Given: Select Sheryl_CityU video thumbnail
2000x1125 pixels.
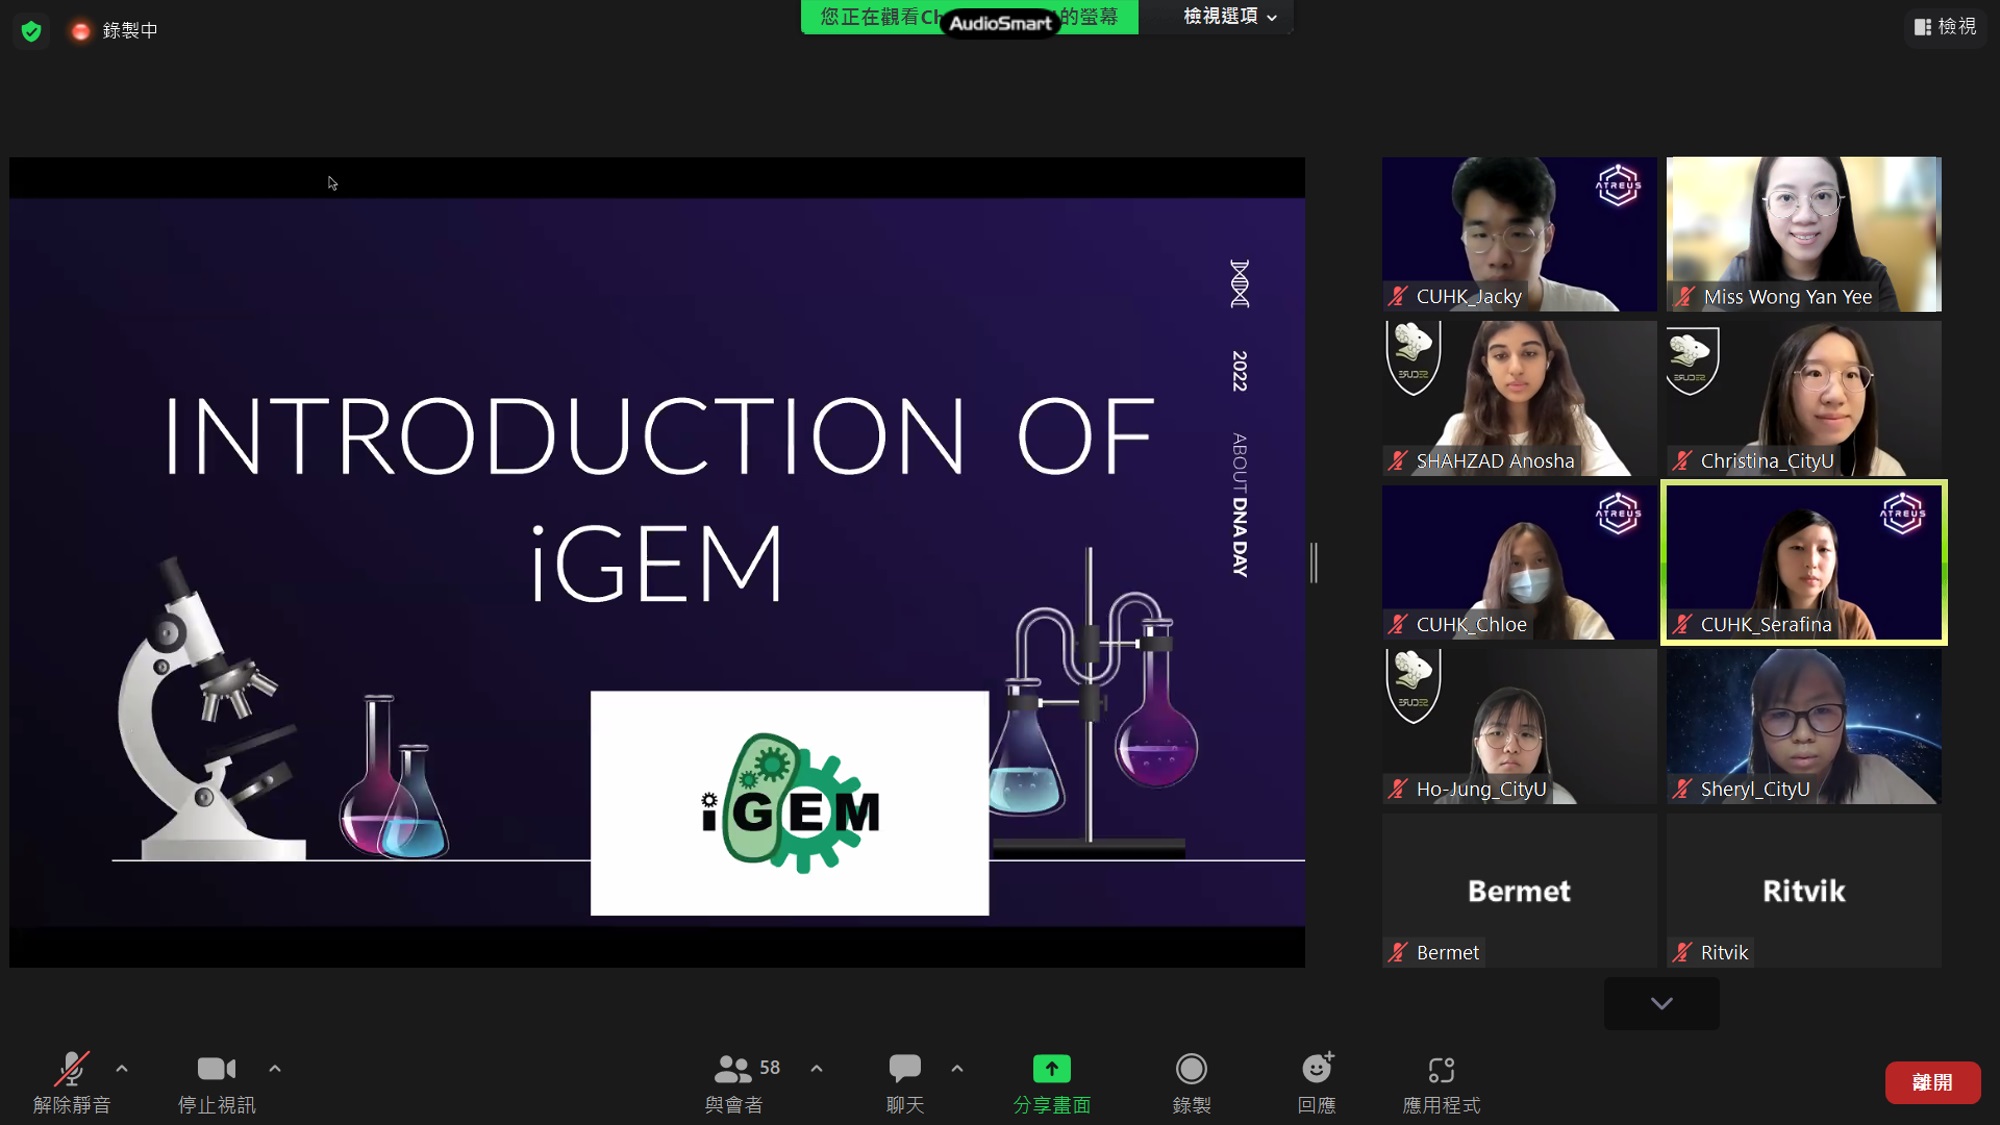Looking at the screenshot, I should (1804, 726).
